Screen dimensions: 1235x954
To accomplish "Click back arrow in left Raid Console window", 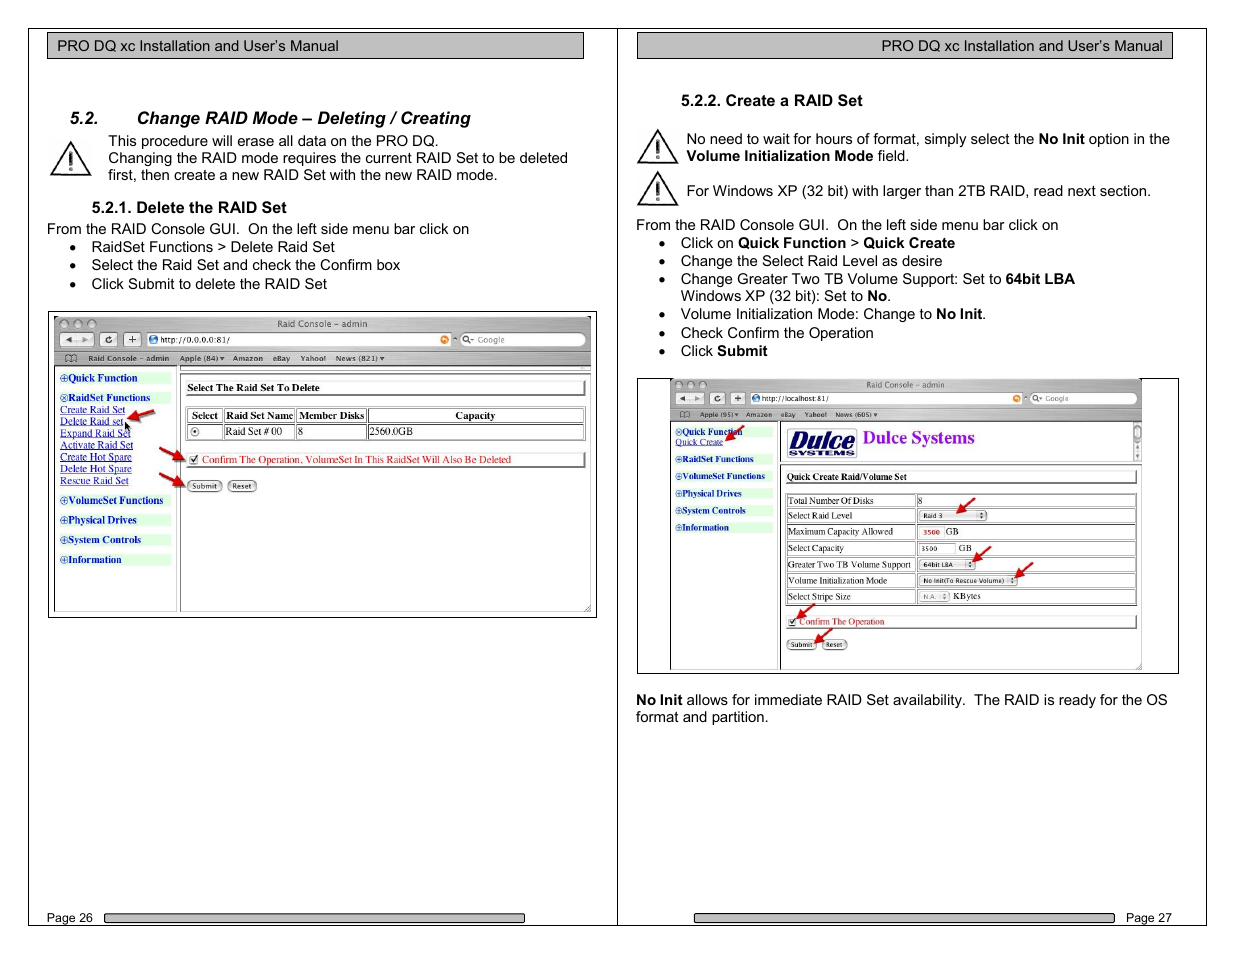I will pos(69,340).
